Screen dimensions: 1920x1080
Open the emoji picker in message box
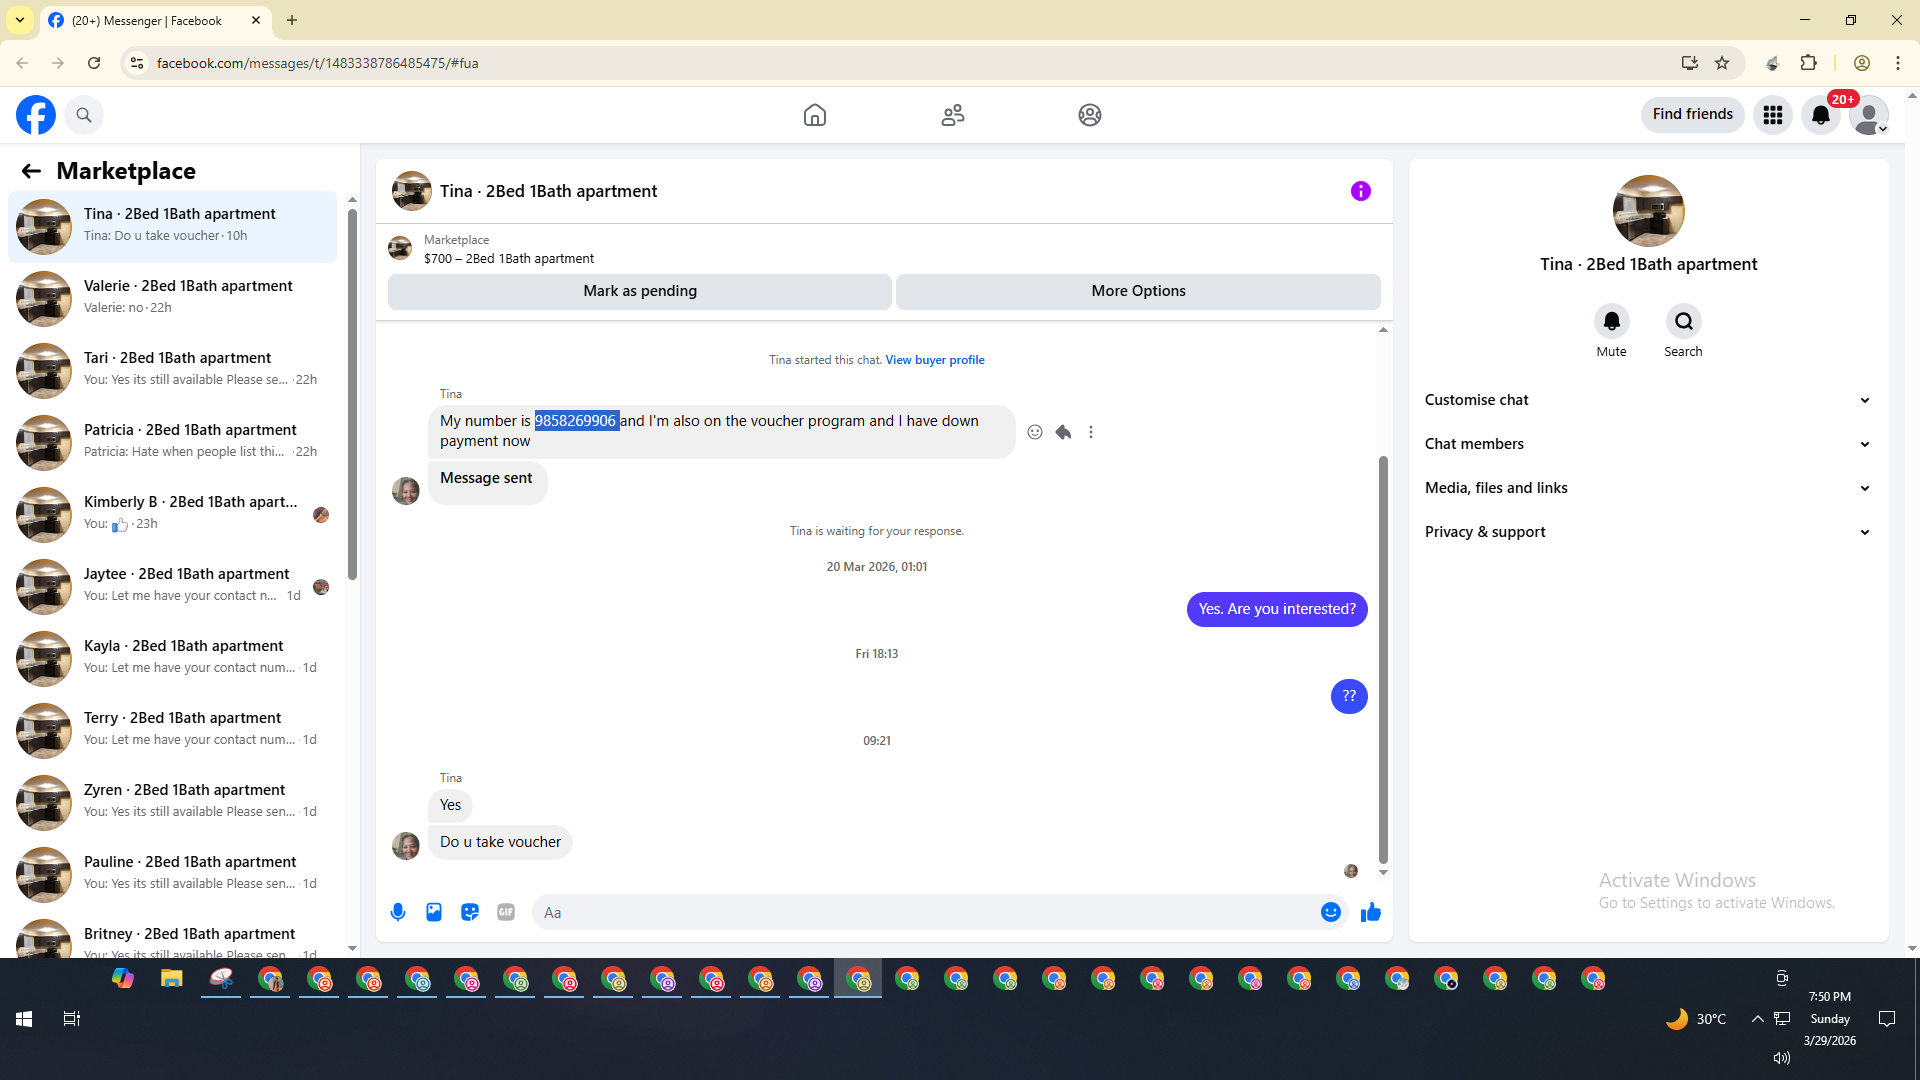coord(1330,912)
